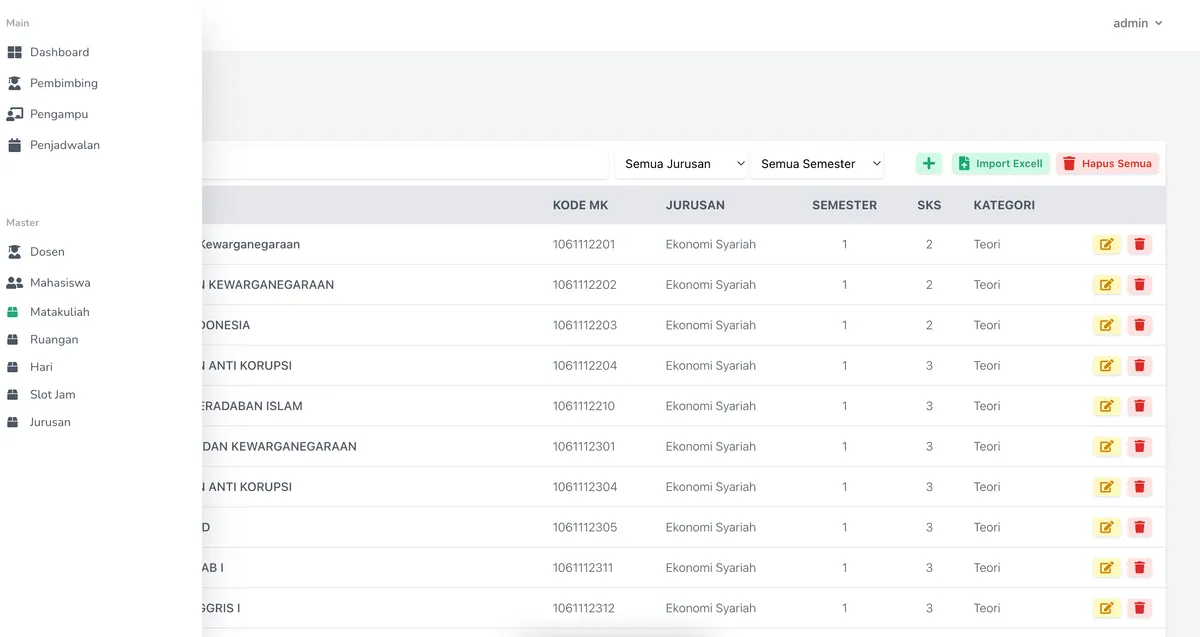1200x637 pixels.
Task: Edit the row with code 1061112203
Action: point(1106,325)
